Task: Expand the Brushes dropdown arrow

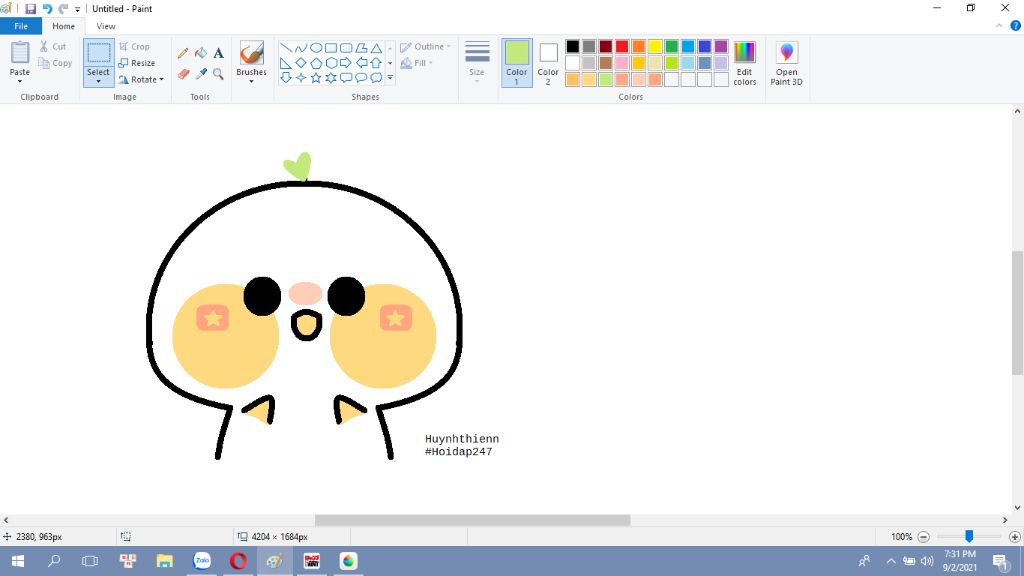Action: [251, 82]
